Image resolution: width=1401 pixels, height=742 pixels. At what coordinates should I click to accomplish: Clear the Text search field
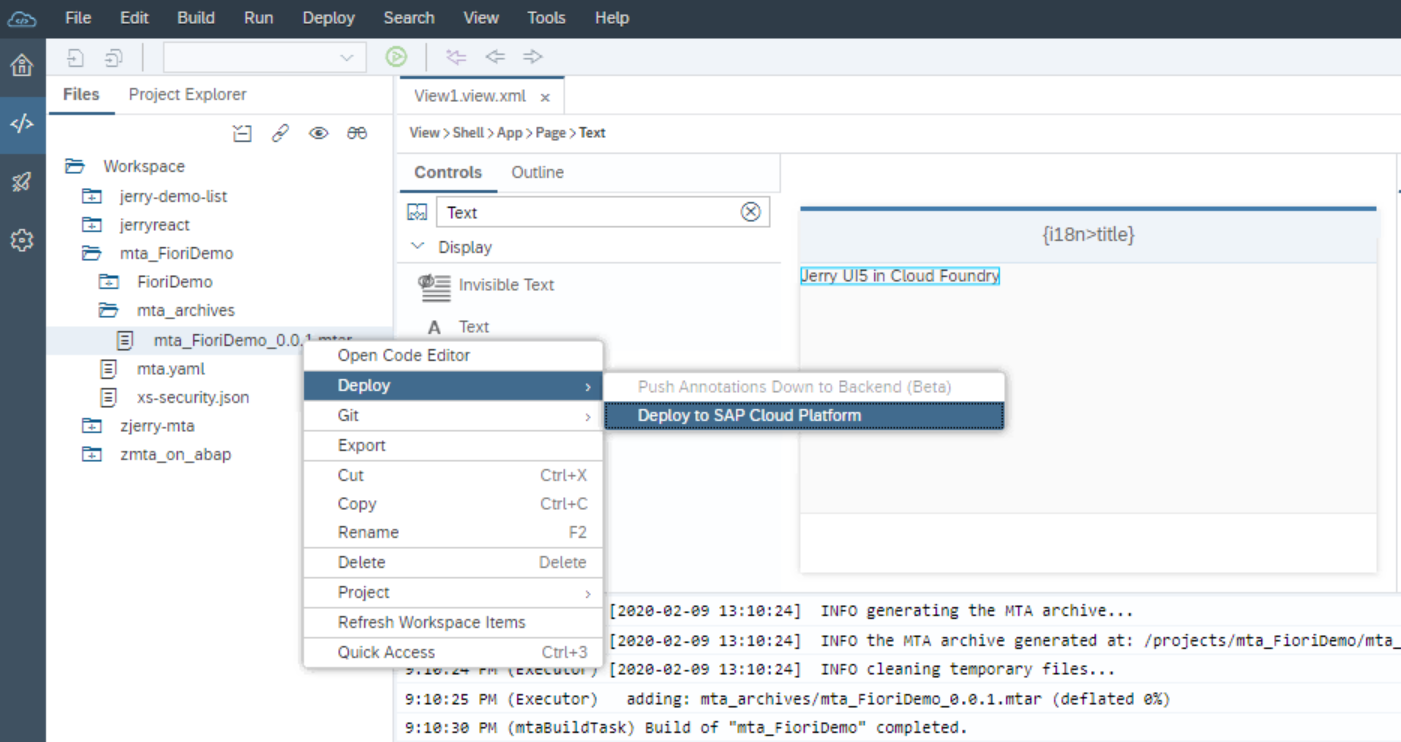(x=750, y=212)
